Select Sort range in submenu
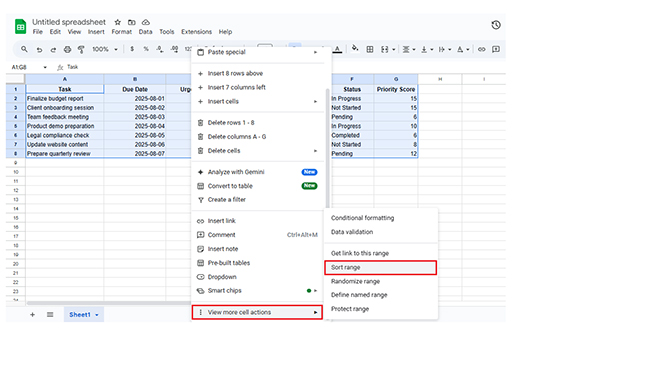Viewport: 650px width, 385px height. coord(381,268)
